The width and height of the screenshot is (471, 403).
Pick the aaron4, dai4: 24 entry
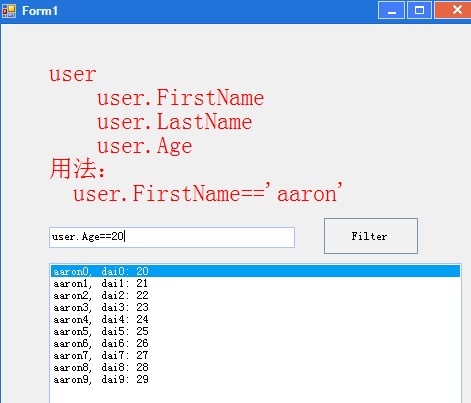click(255, 319)
